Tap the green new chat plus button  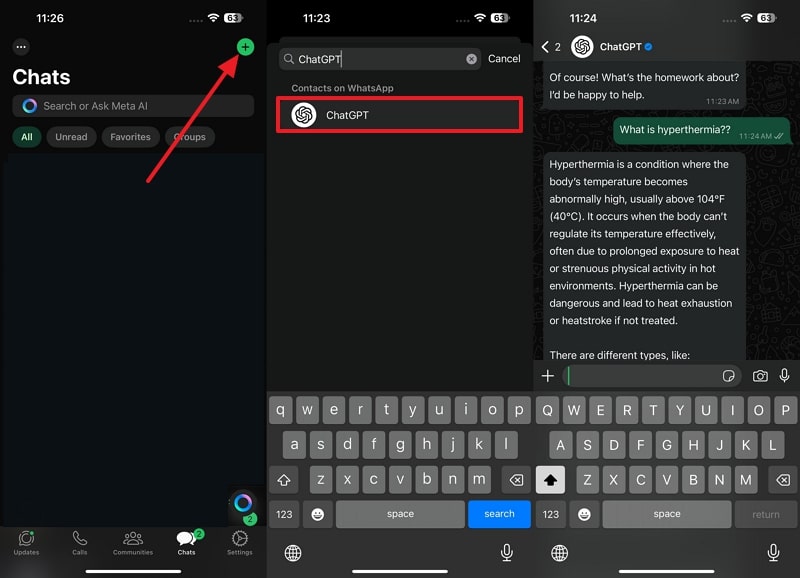point(245,47)
